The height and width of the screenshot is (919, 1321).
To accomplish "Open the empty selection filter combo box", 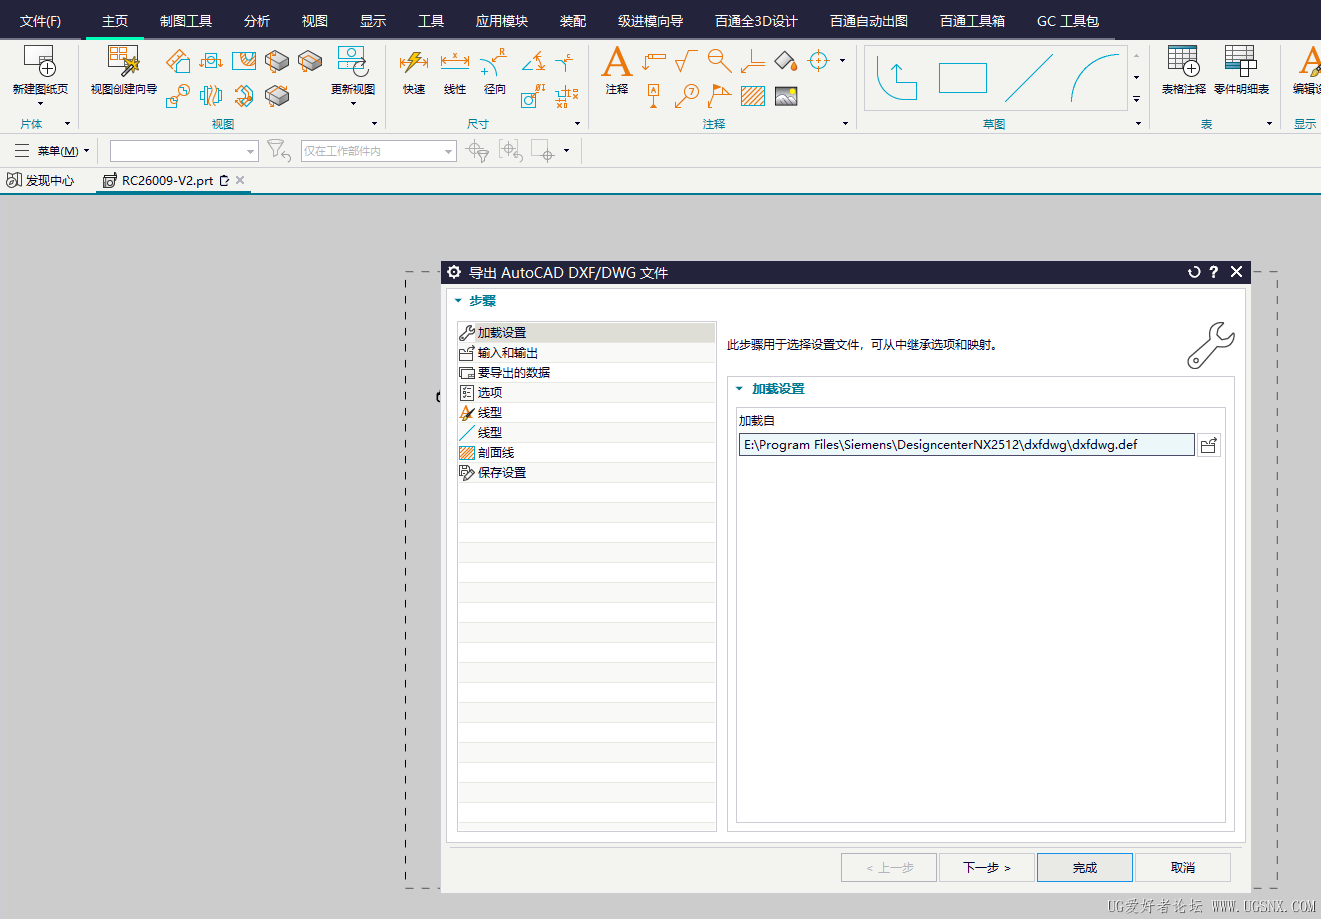I will pyautogui.click(x=184, y=151).
